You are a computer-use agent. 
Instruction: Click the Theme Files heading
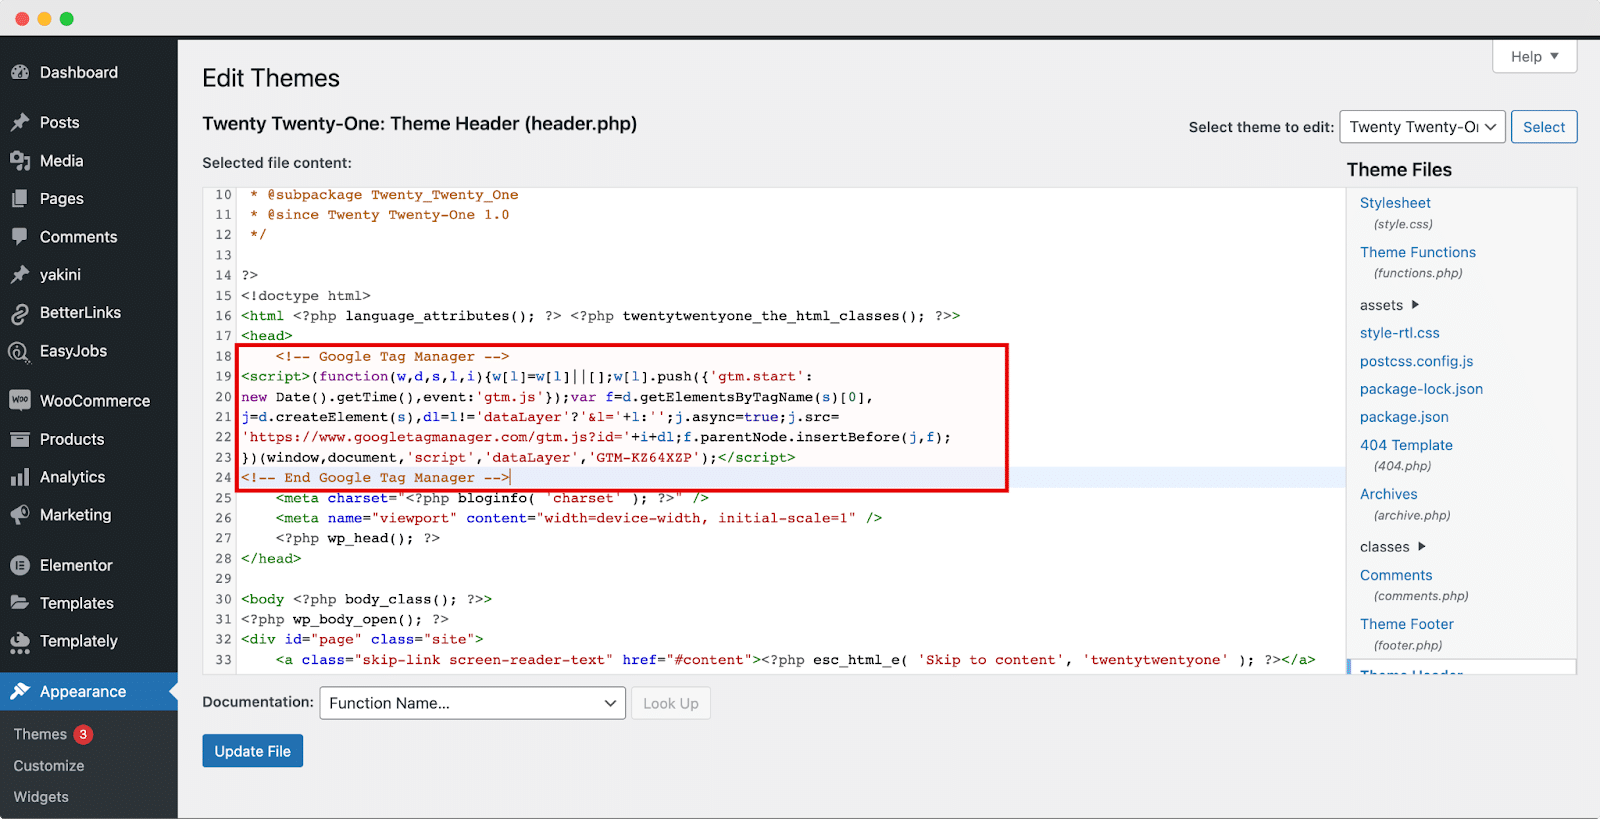pos(1399,170)
